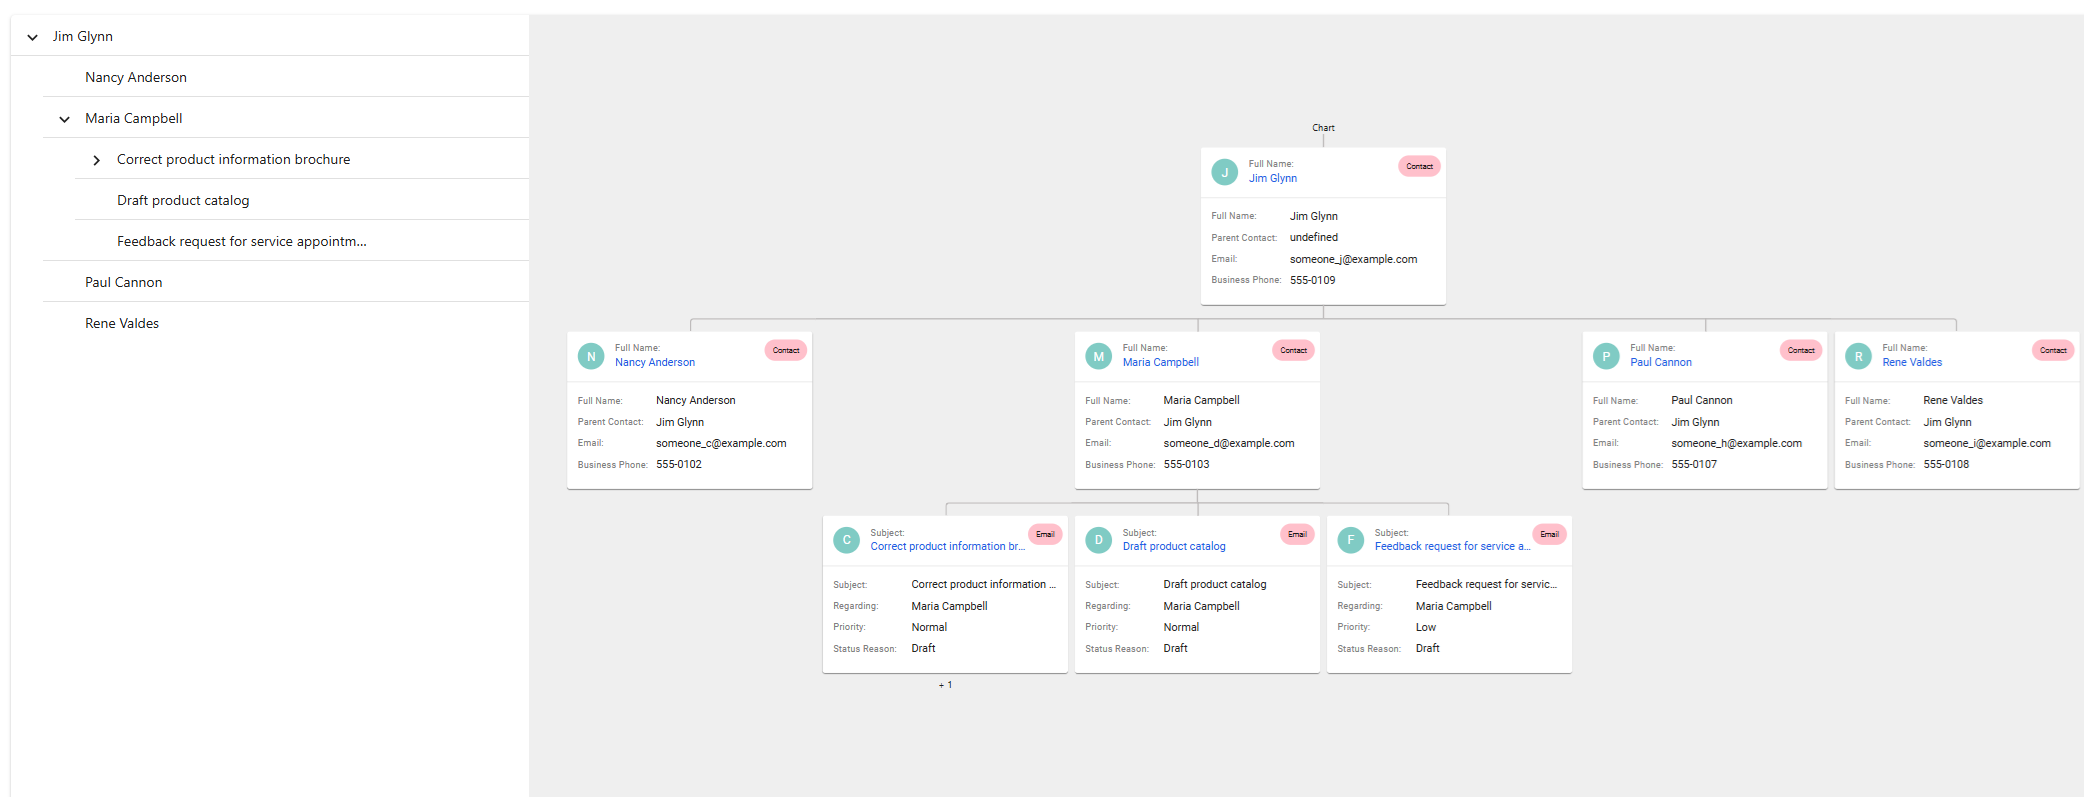Open Draft product catalog card link
Image resolution: width=2084 pixels, height=797 pixels.
coord(1173,546)
